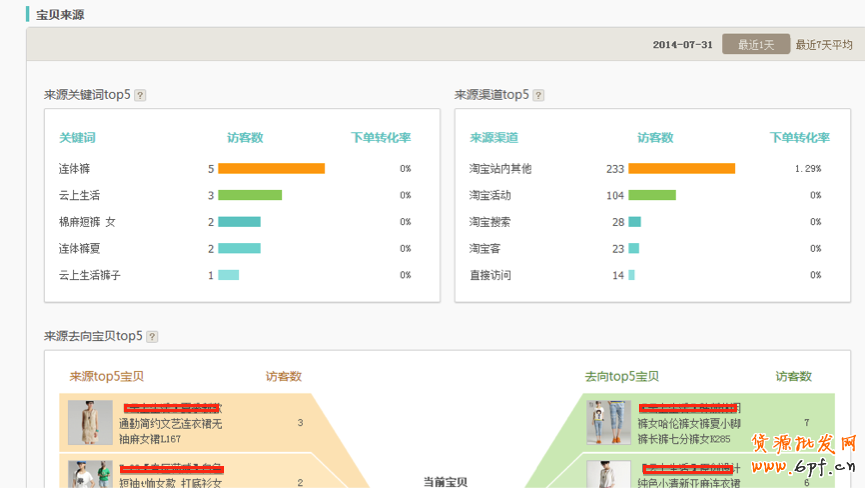866x488 pixels.
Task: Open the second destination product thumbnail
Action: 608,474
